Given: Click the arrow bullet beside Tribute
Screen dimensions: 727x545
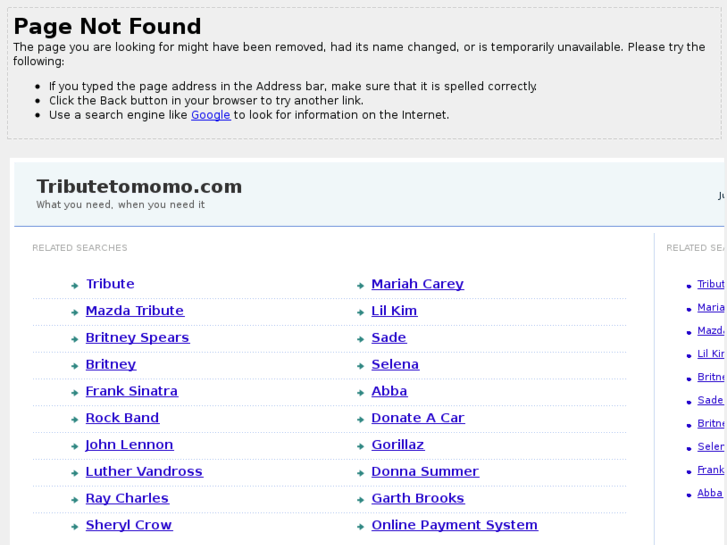Looking at the screenshot, I should [75, 285].
